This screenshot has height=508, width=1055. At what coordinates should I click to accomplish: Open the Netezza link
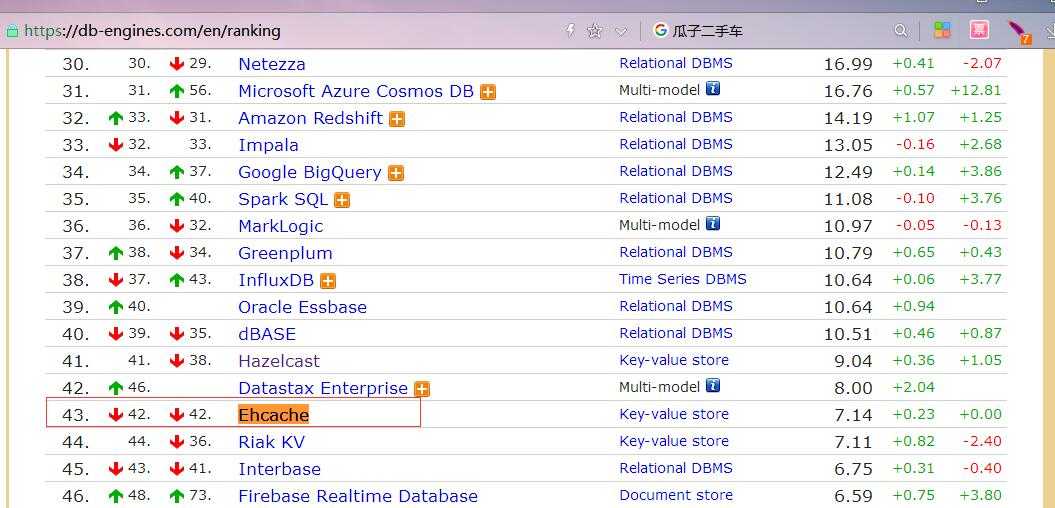point(272,65)
